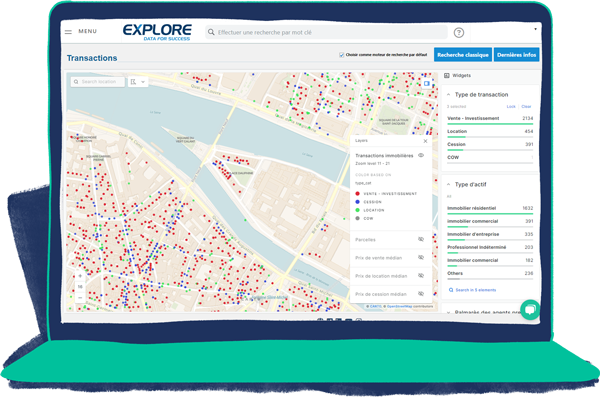Screen dimensions: 600x397
Task: Click the Widgets panel icon
Action: (x=447, y=75)
